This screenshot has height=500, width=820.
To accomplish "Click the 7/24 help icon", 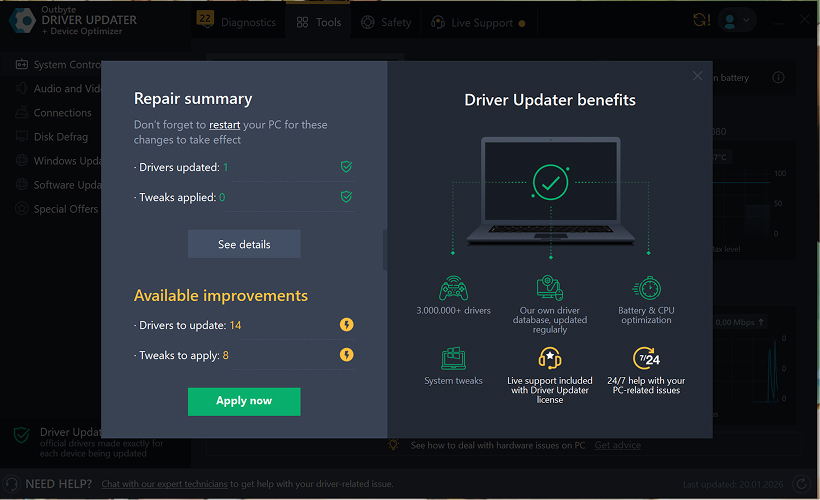I will coord(648,359).
